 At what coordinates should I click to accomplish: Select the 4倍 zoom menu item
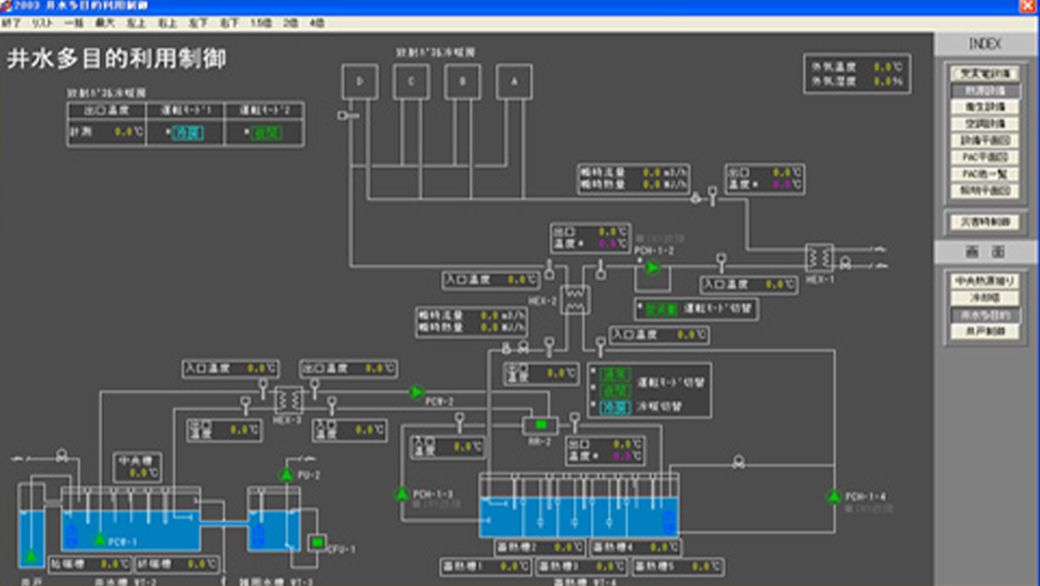tap(317, 22)
